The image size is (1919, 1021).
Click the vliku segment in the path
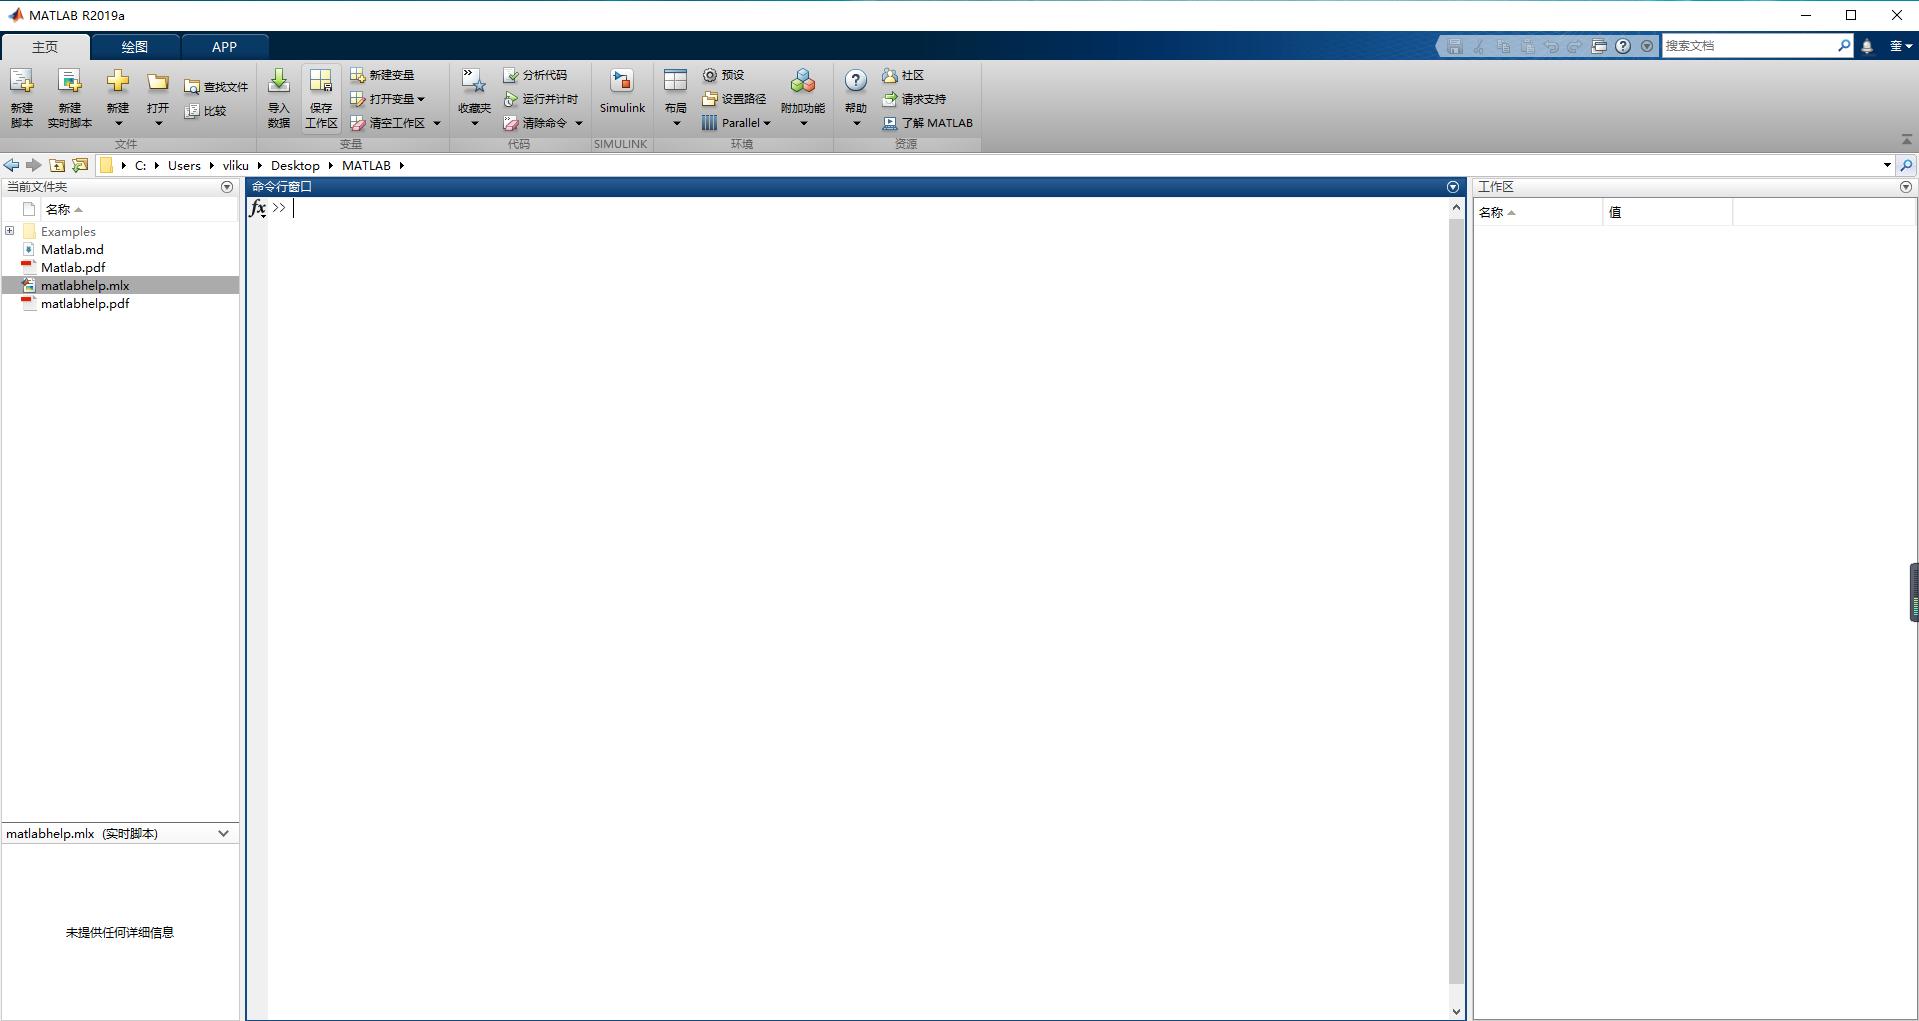click(x=236, y=165)
